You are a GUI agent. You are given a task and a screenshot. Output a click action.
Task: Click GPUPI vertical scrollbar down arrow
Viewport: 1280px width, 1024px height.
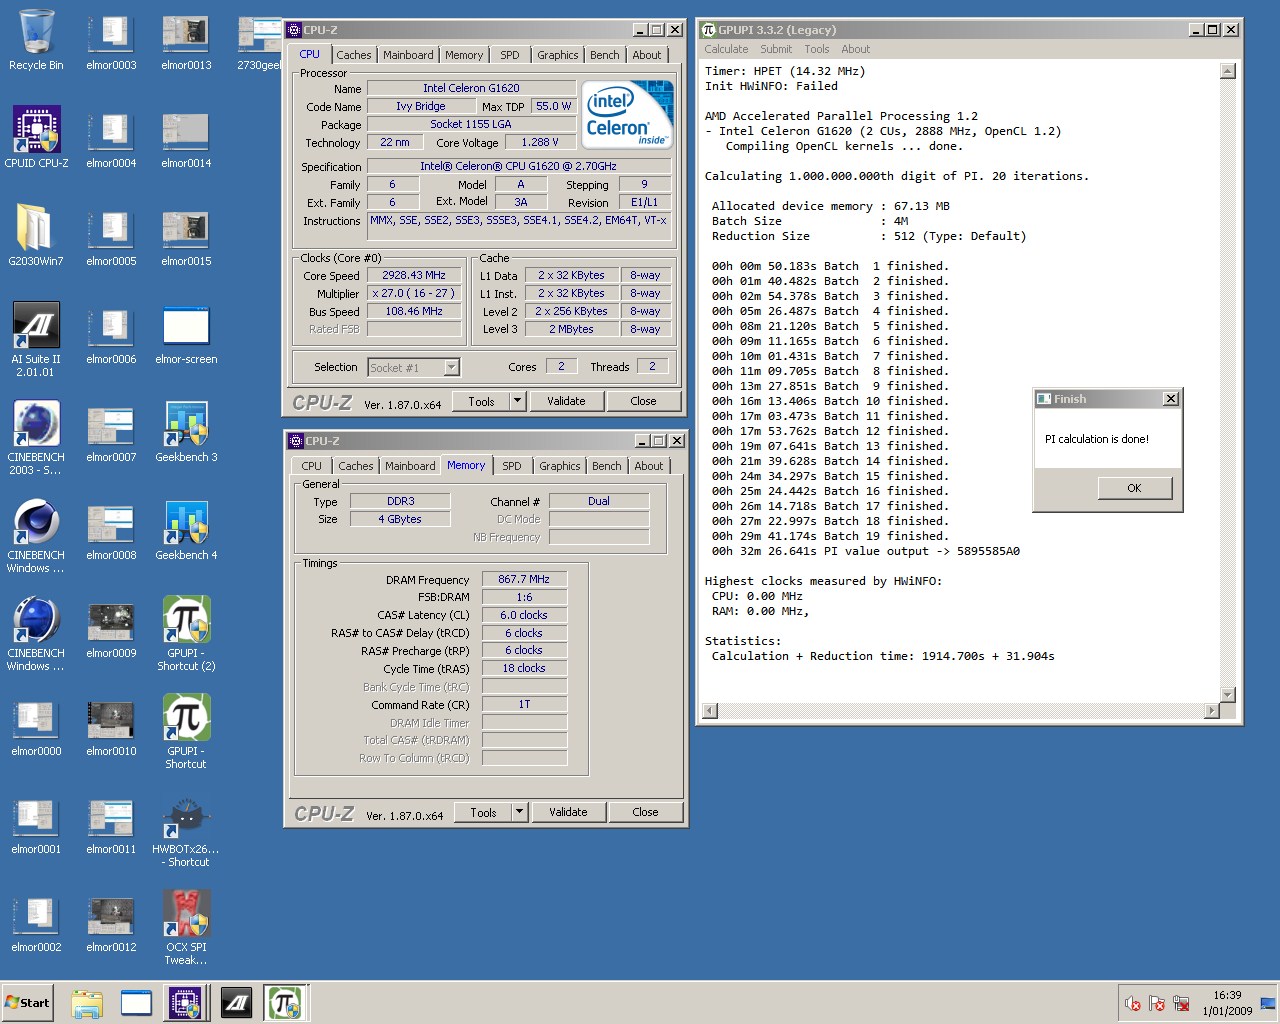coord(1228,695)
